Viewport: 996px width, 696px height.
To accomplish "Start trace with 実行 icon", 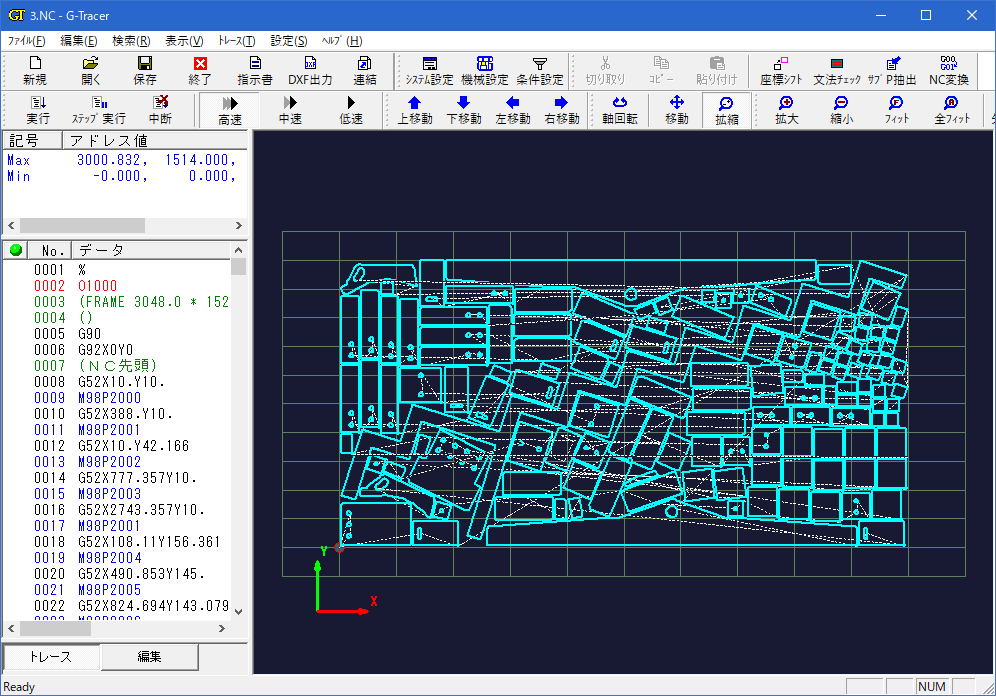I will pyautogui.click(x=38, y=109).
